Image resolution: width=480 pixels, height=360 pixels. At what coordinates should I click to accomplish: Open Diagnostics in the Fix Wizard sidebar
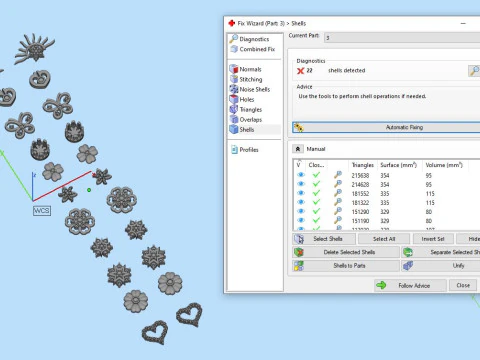pos(254,39)
